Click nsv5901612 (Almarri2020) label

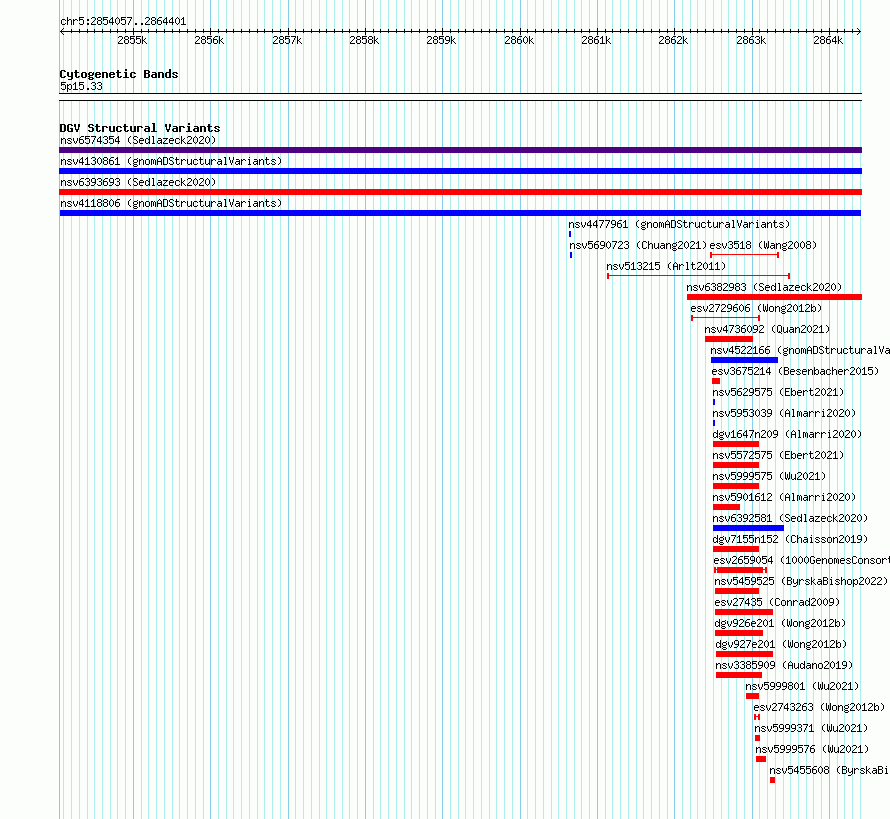784,497
